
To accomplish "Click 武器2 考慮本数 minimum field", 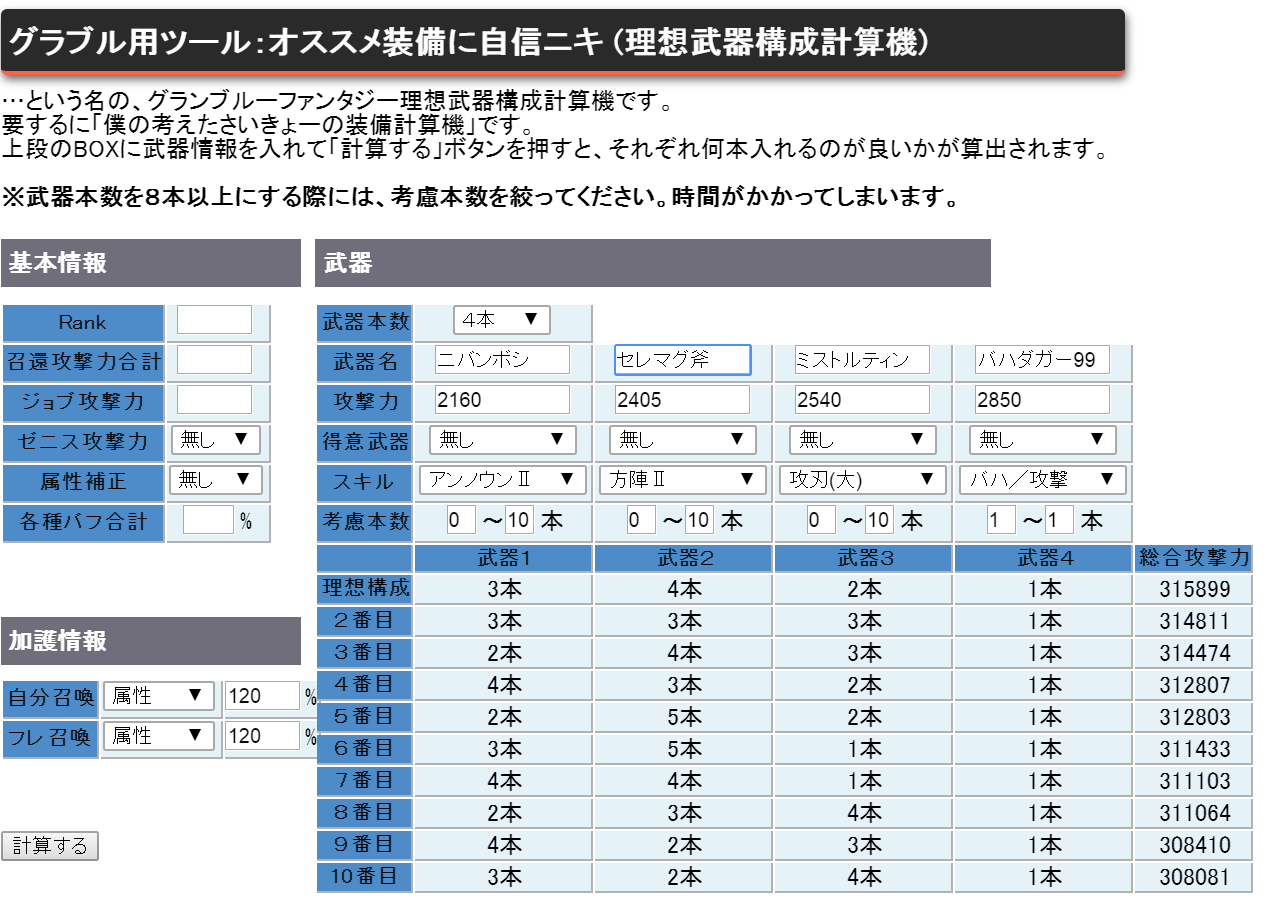I will point(641,520).
